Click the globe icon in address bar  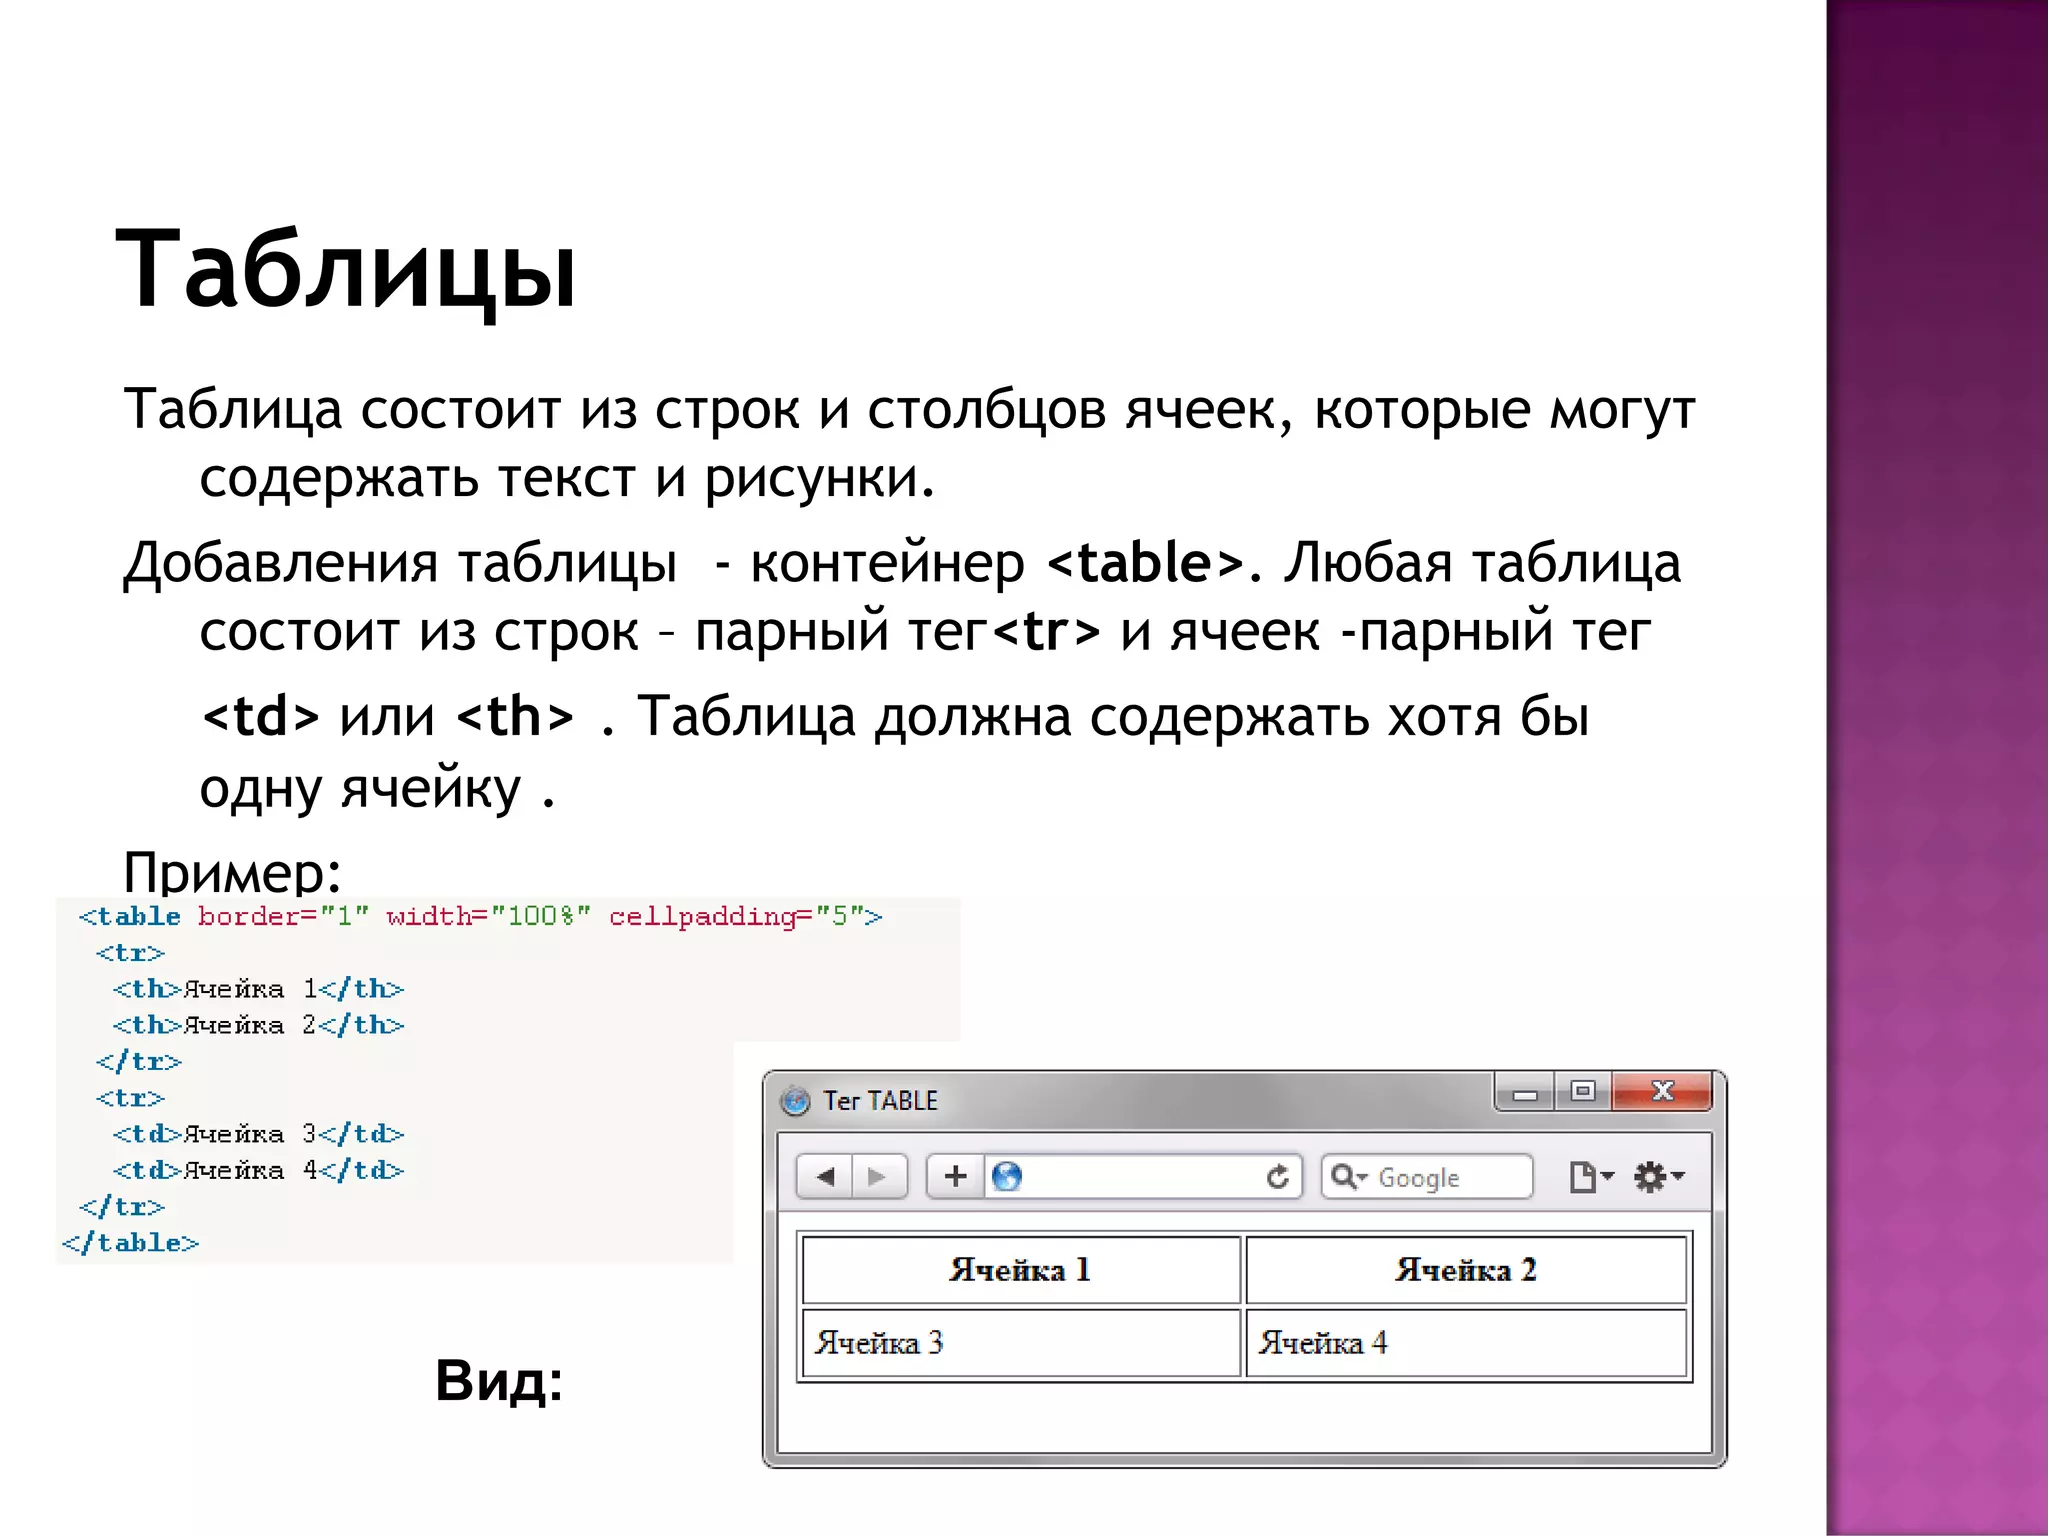pyautogui.click(x=1007, y=1176)
